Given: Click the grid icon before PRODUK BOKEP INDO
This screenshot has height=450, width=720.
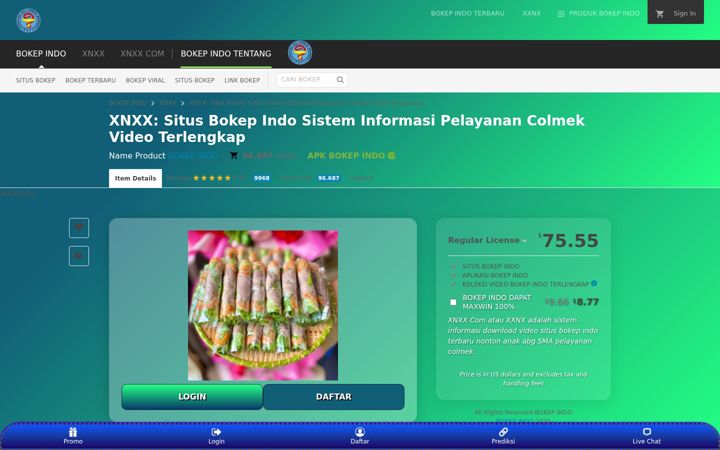Looking at the screenshot, I should [561, 14].
